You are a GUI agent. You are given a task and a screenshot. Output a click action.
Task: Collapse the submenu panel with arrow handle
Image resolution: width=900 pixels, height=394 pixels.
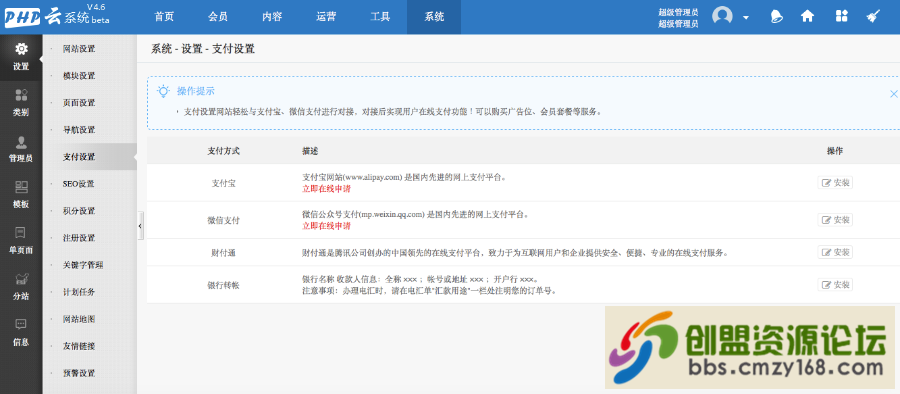pos(141,226)
